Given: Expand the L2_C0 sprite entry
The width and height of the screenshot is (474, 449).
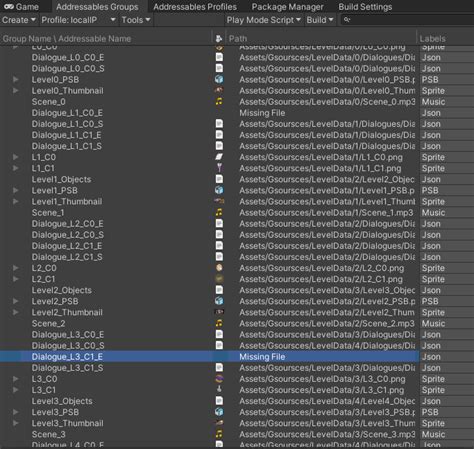Looking at the screenshot, I should pyautogui.click(x=15, y=268).
